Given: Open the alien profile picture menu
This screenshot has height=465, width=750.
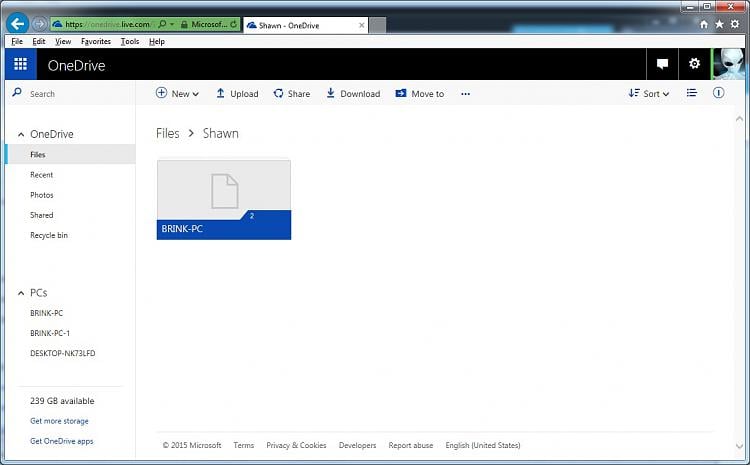Looking at the screenshot, I should click(x=728, y=64).
